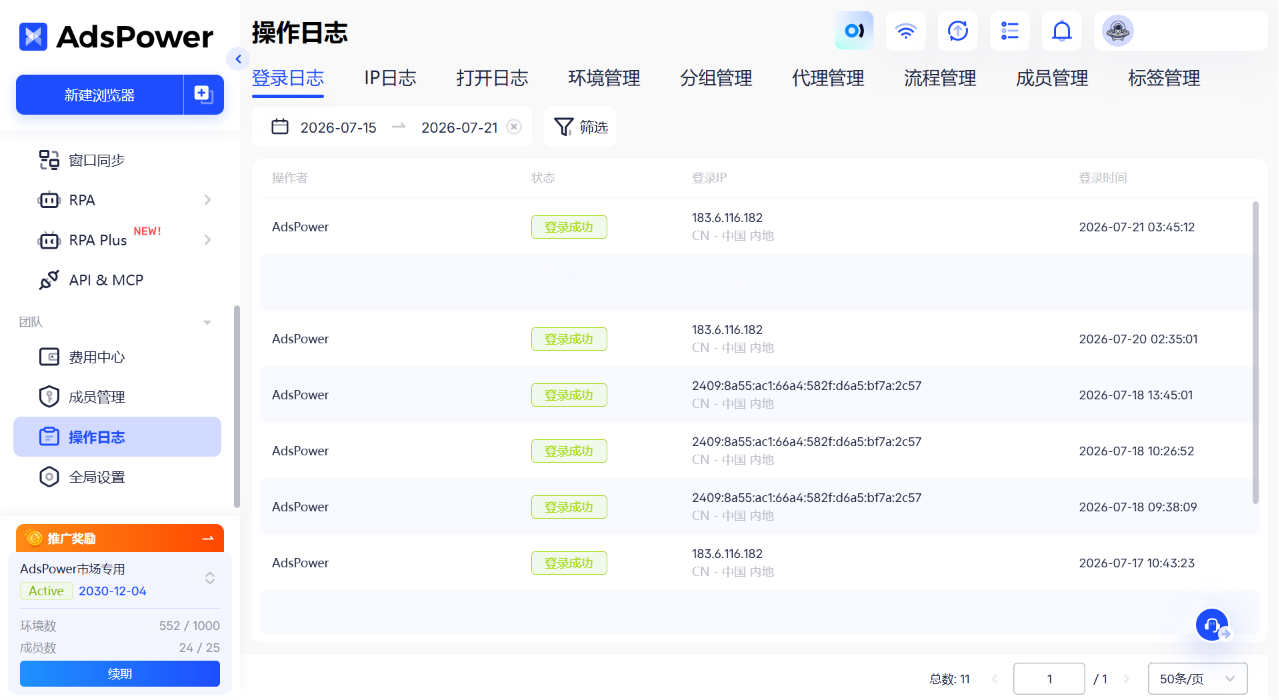Image resolution: width=1279 pixels, height=700 pixels.
Task: Switch to 成员管理 tab in header
Action: tap(1052, 78)
